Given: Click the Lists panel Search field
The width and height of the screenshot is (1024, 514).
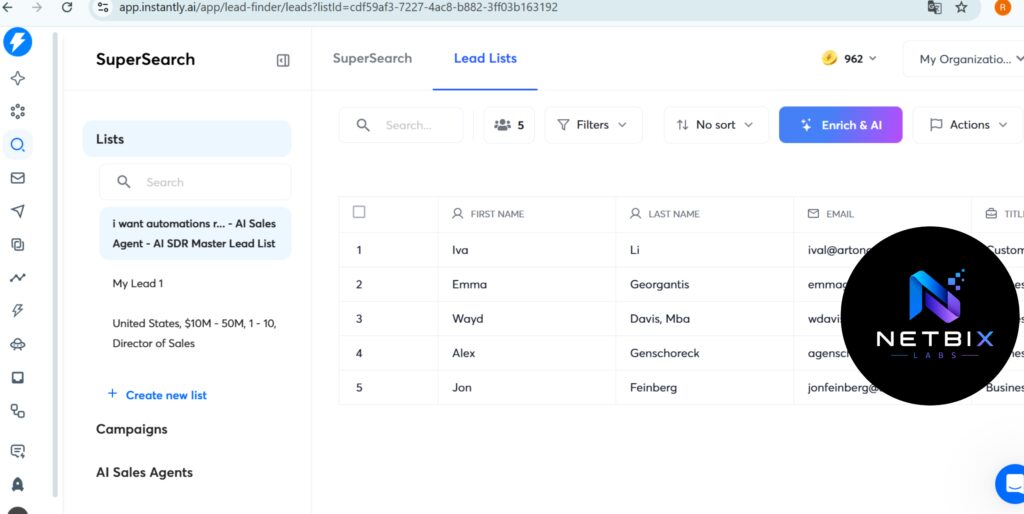Looking at the screenshot, I should (195, 182).
